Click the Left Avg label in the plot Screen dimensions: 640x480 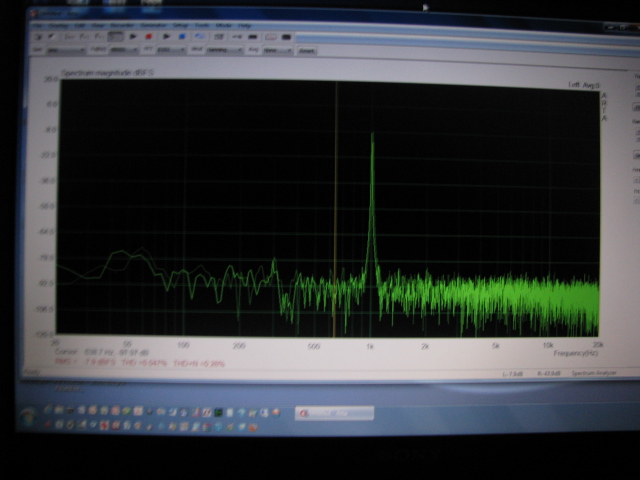584,85
